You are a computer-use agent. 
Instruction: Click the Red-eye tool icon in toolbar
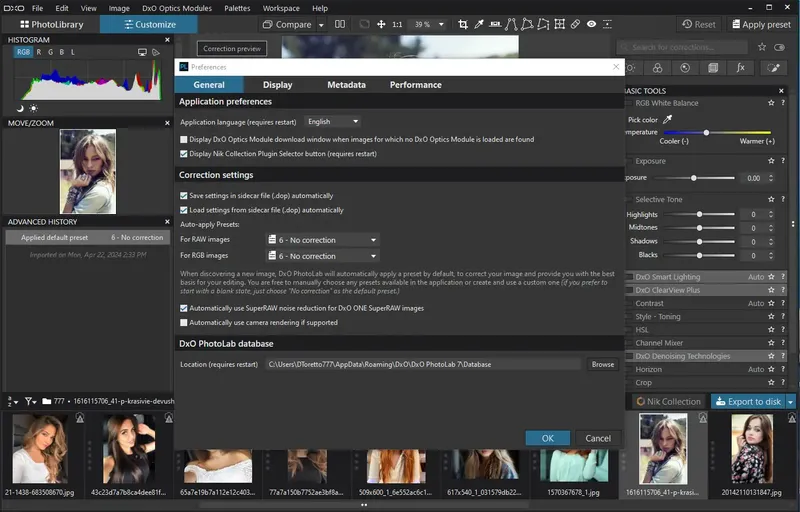click(x=591, y=24)
